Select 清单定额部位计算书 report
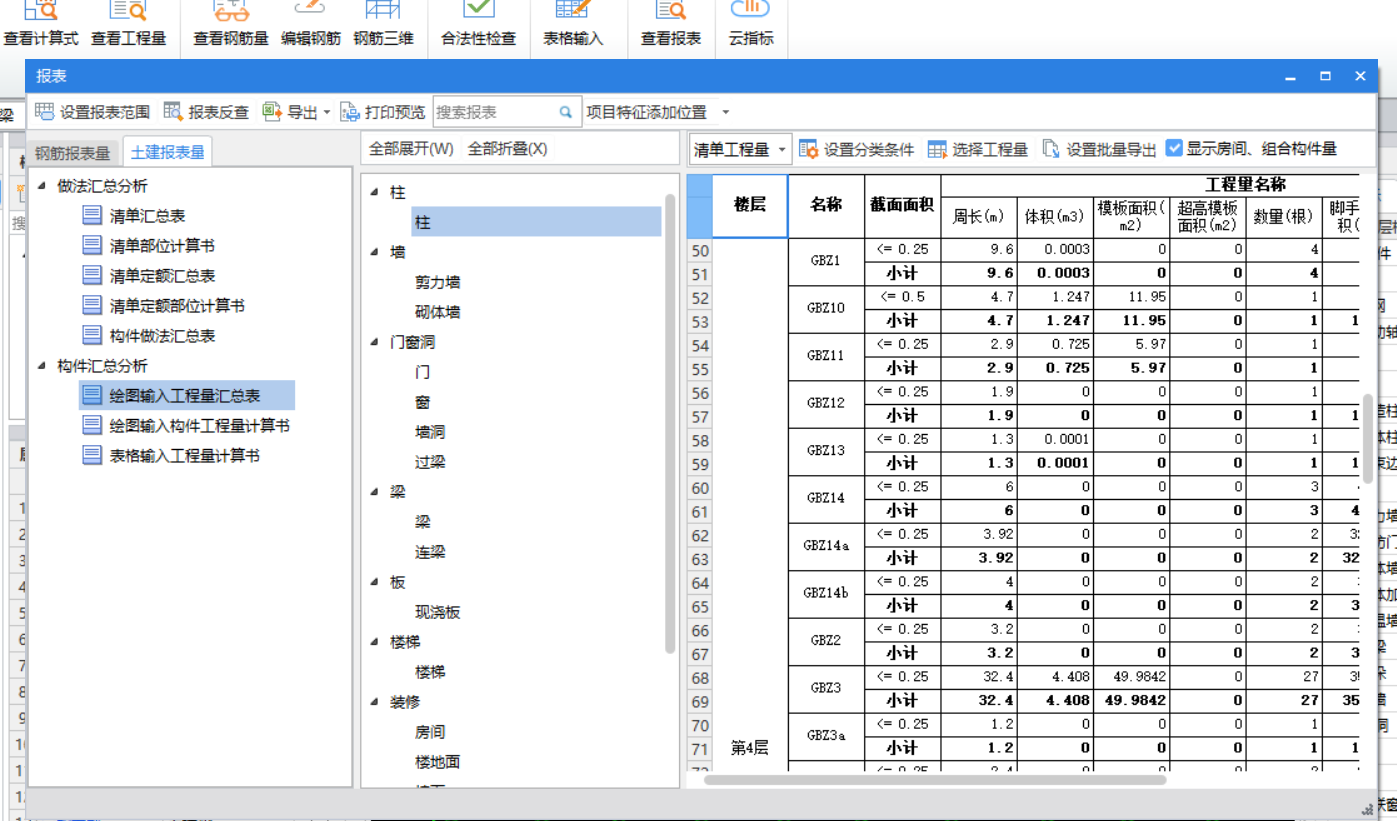 164,305
